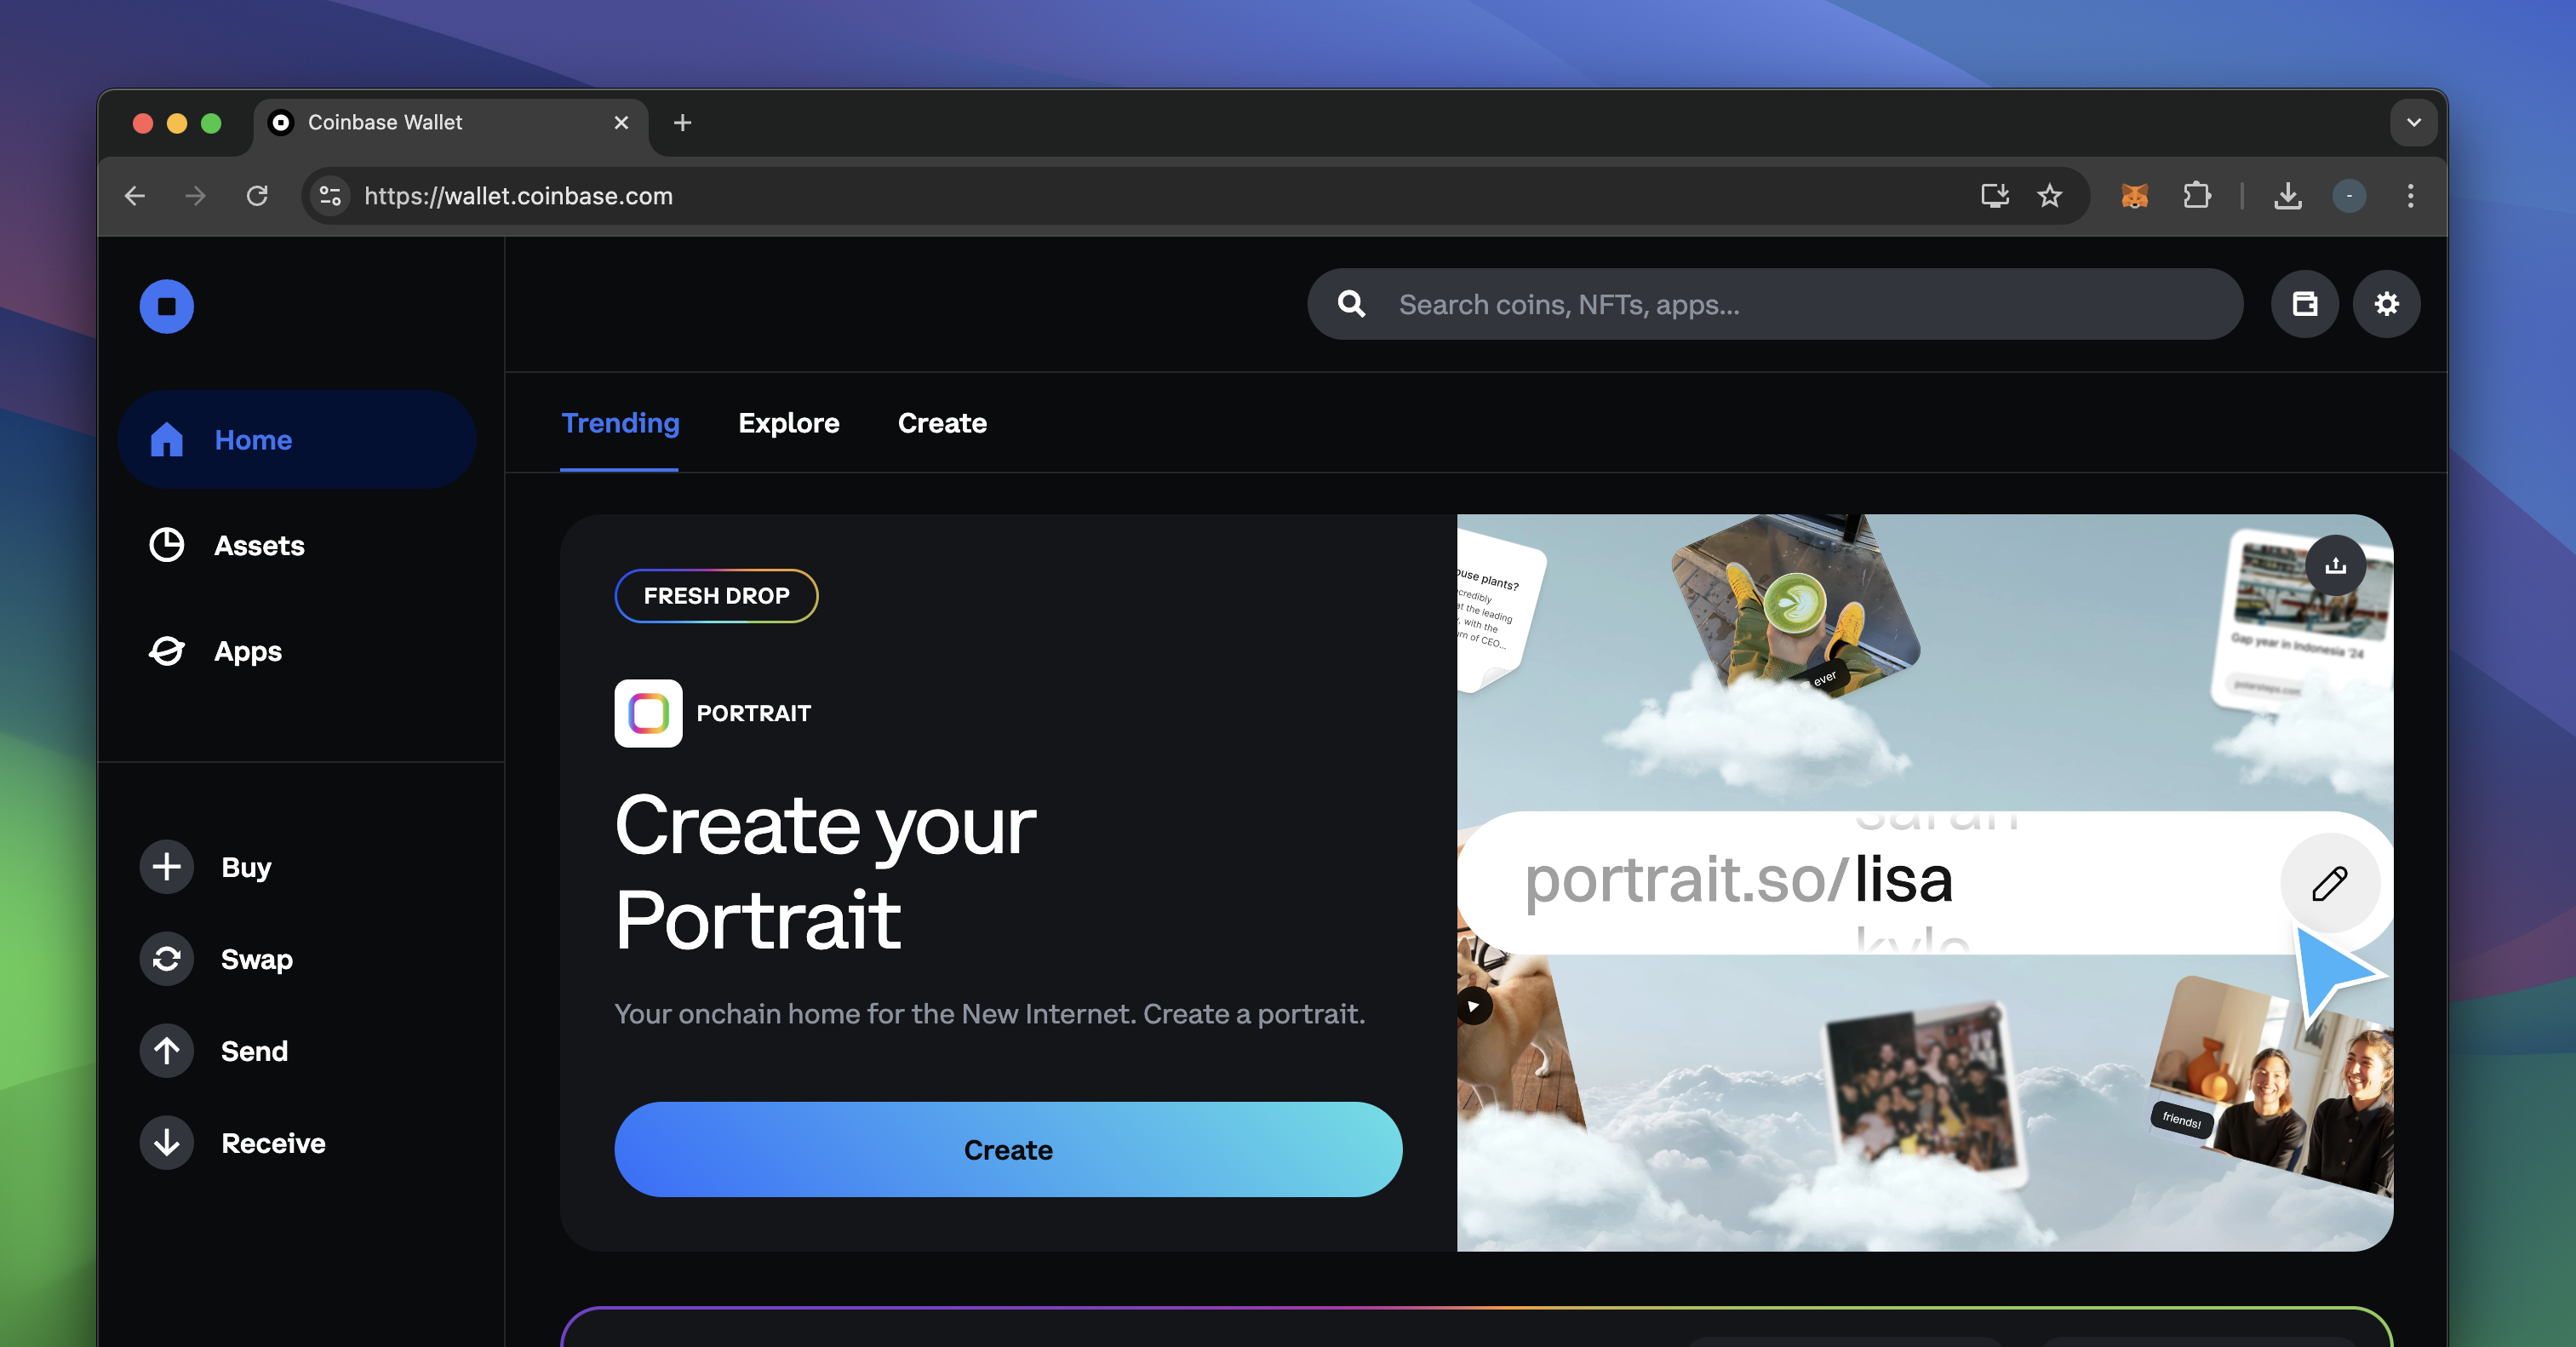
Task: Open the Assets section via its pie-chart icon
Action: click(166, 545)
